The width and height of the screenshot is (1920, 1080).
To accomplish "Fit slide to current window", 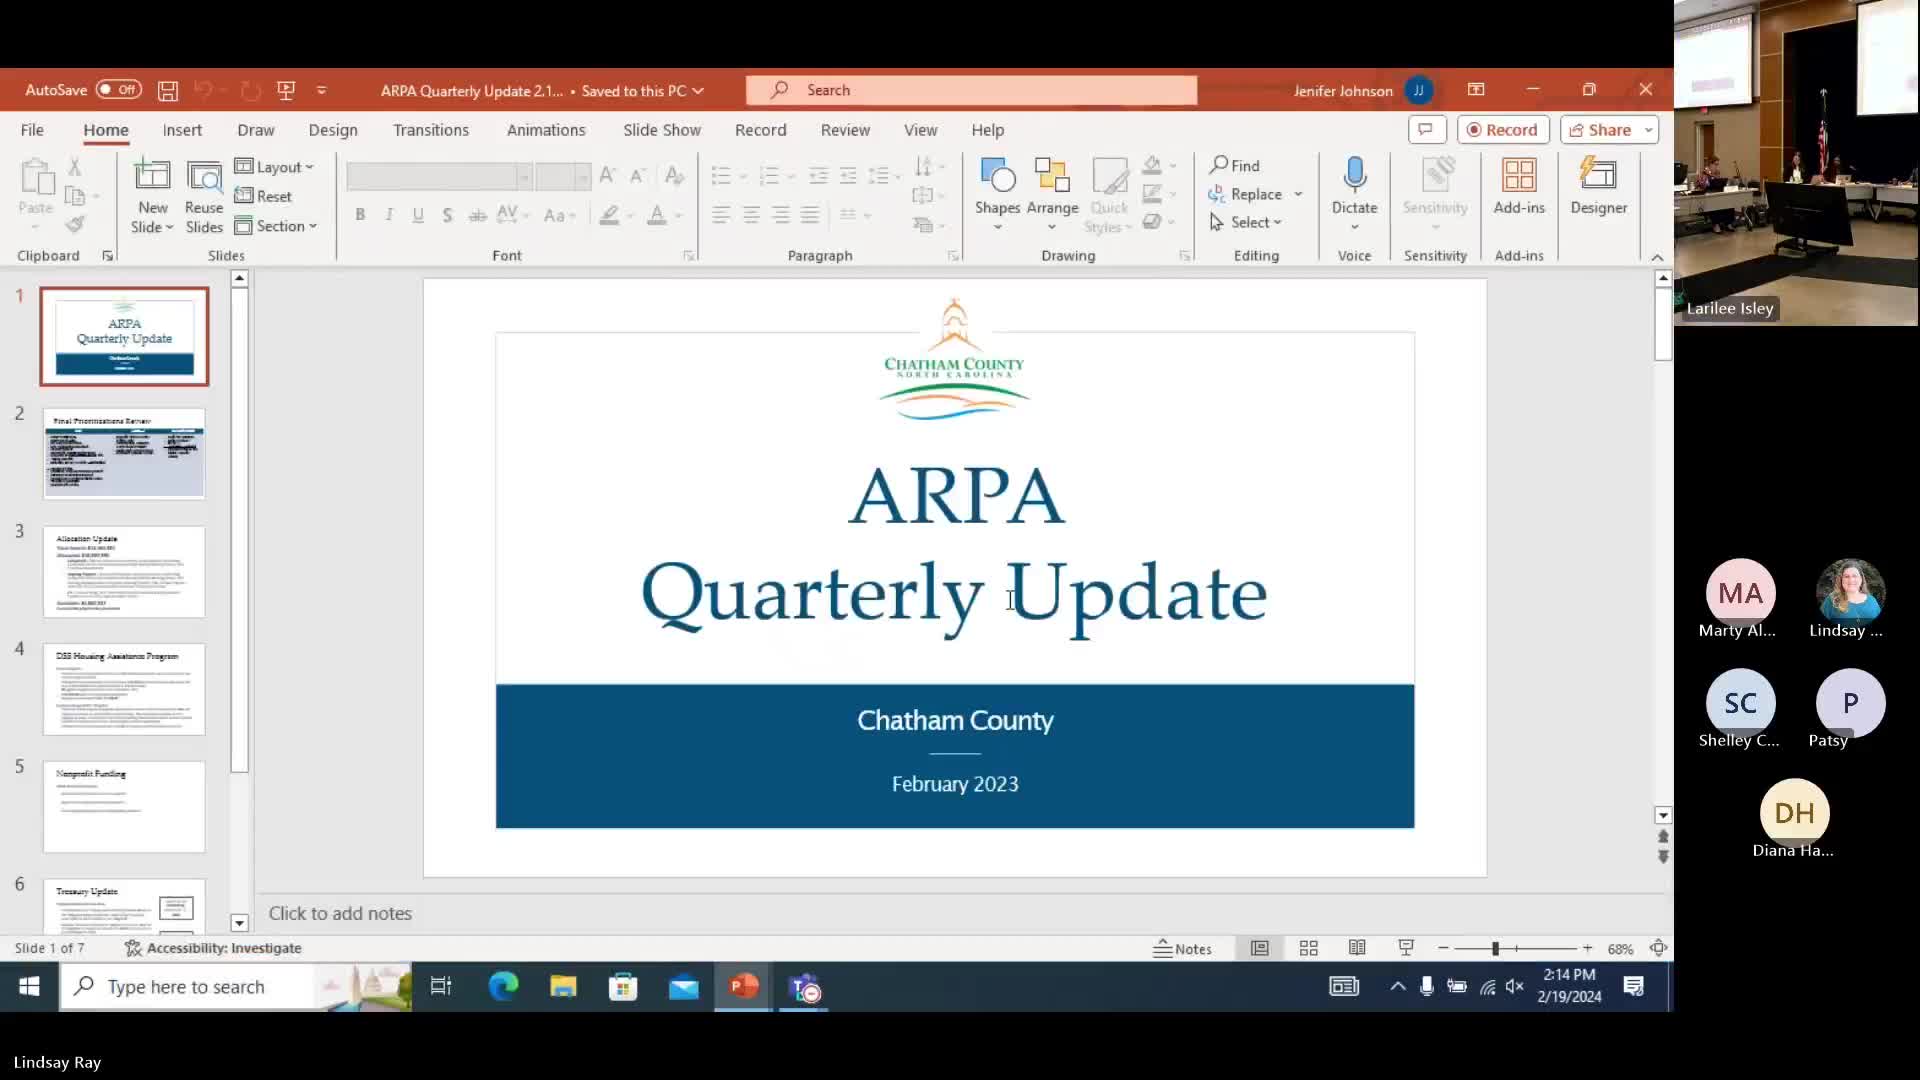I will click(x=1658, y=948).
